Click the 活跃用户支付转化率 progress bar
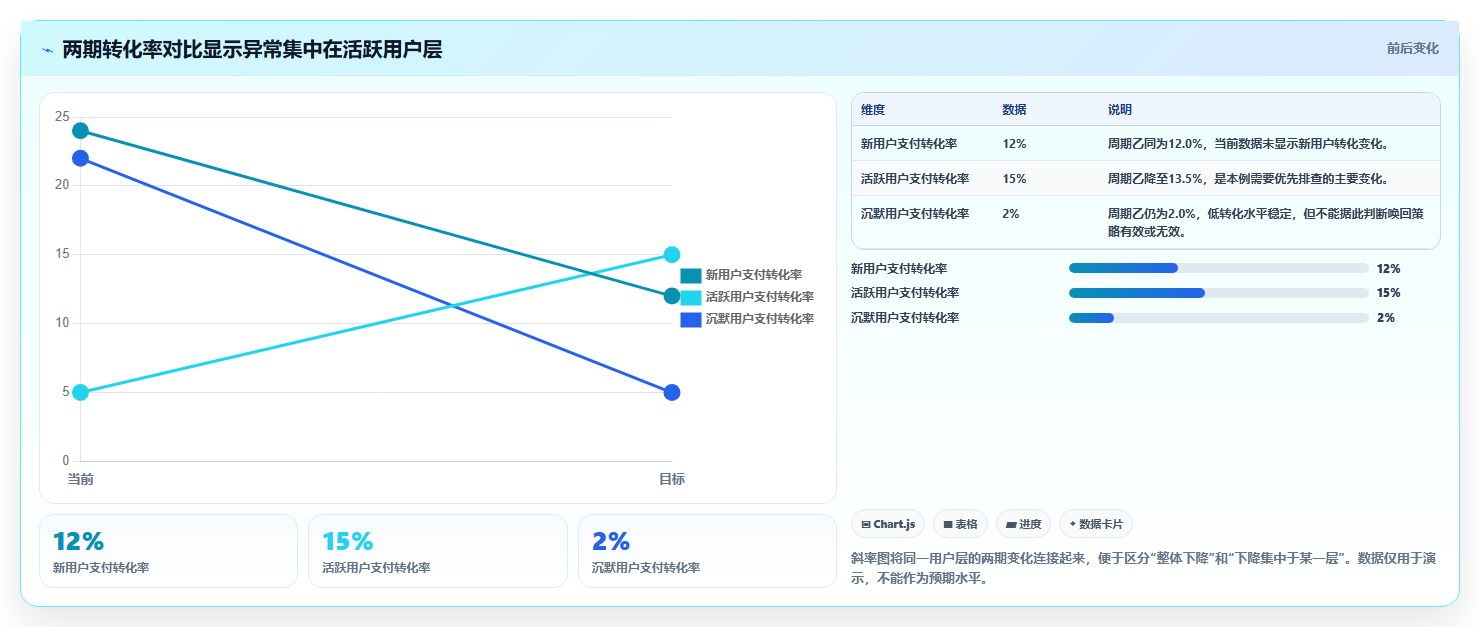The height and width of the screenshot is (627, 1480). 1218,293
